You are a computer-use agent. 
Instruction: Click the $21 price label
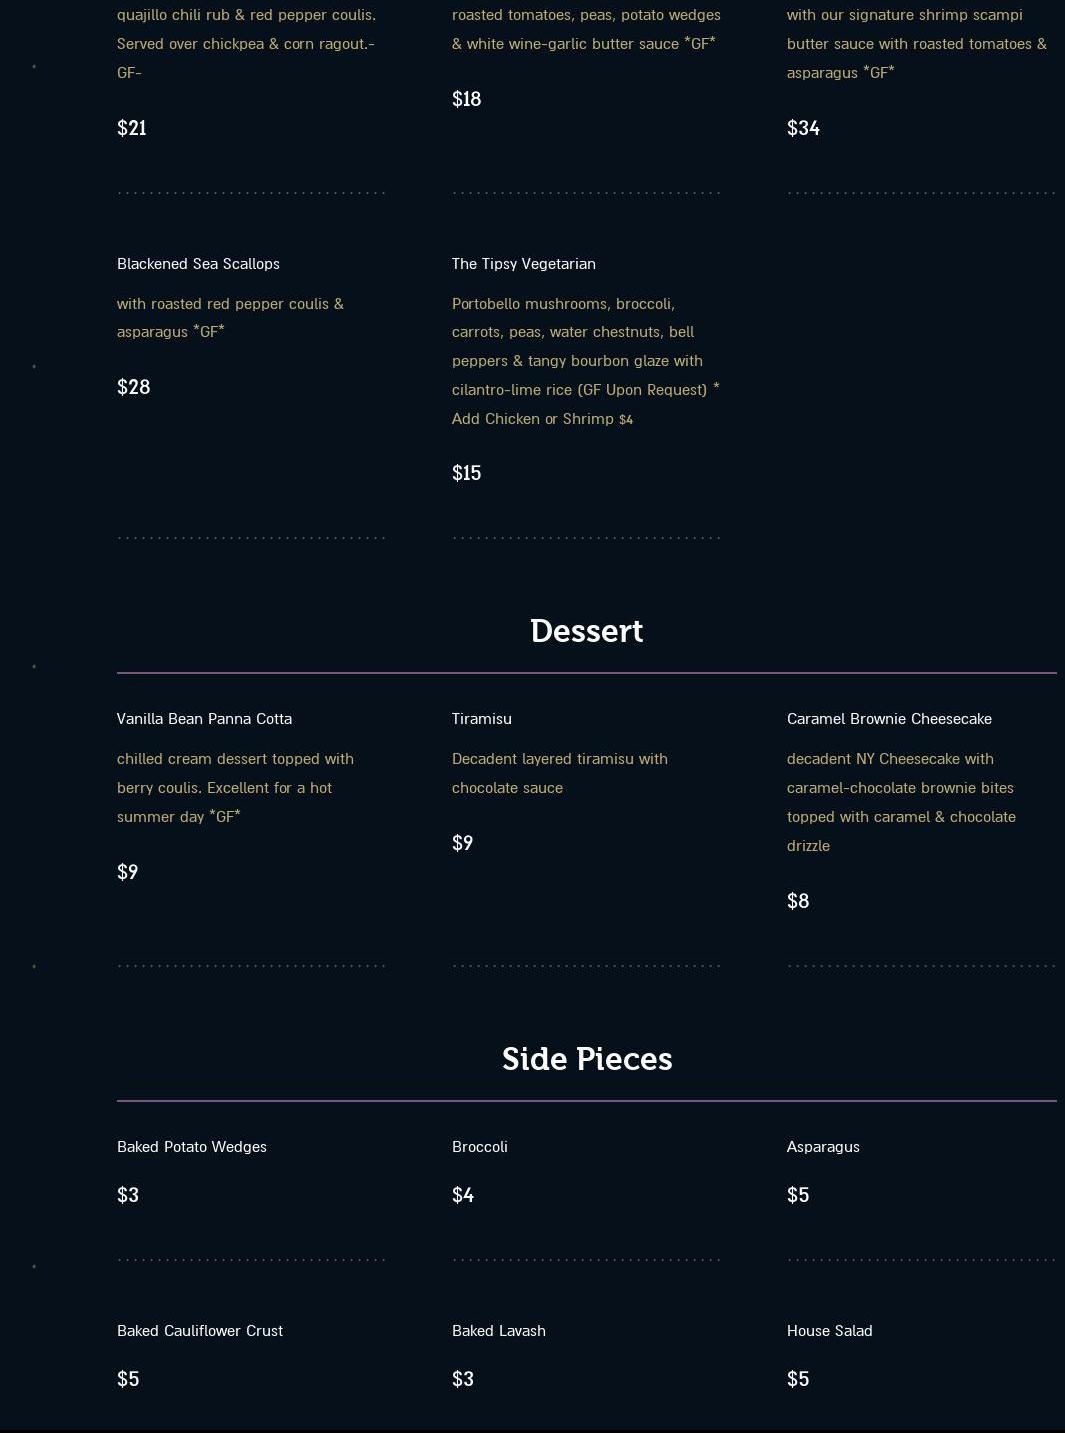pyautogui.click(x=131, y=128)
